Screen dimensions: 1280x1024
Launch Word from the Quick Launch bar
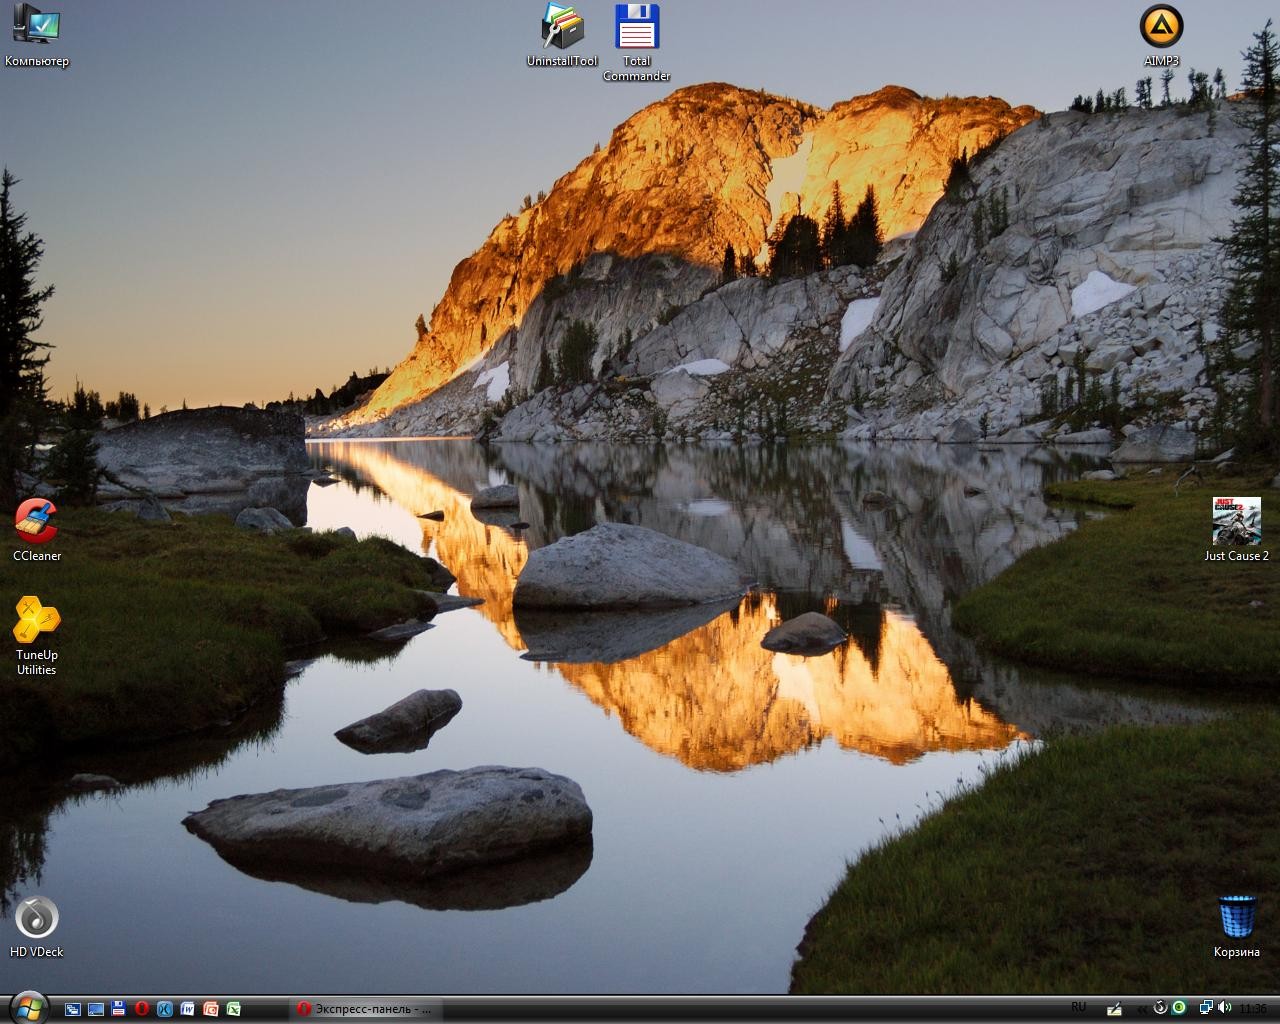pos(188,1009)
